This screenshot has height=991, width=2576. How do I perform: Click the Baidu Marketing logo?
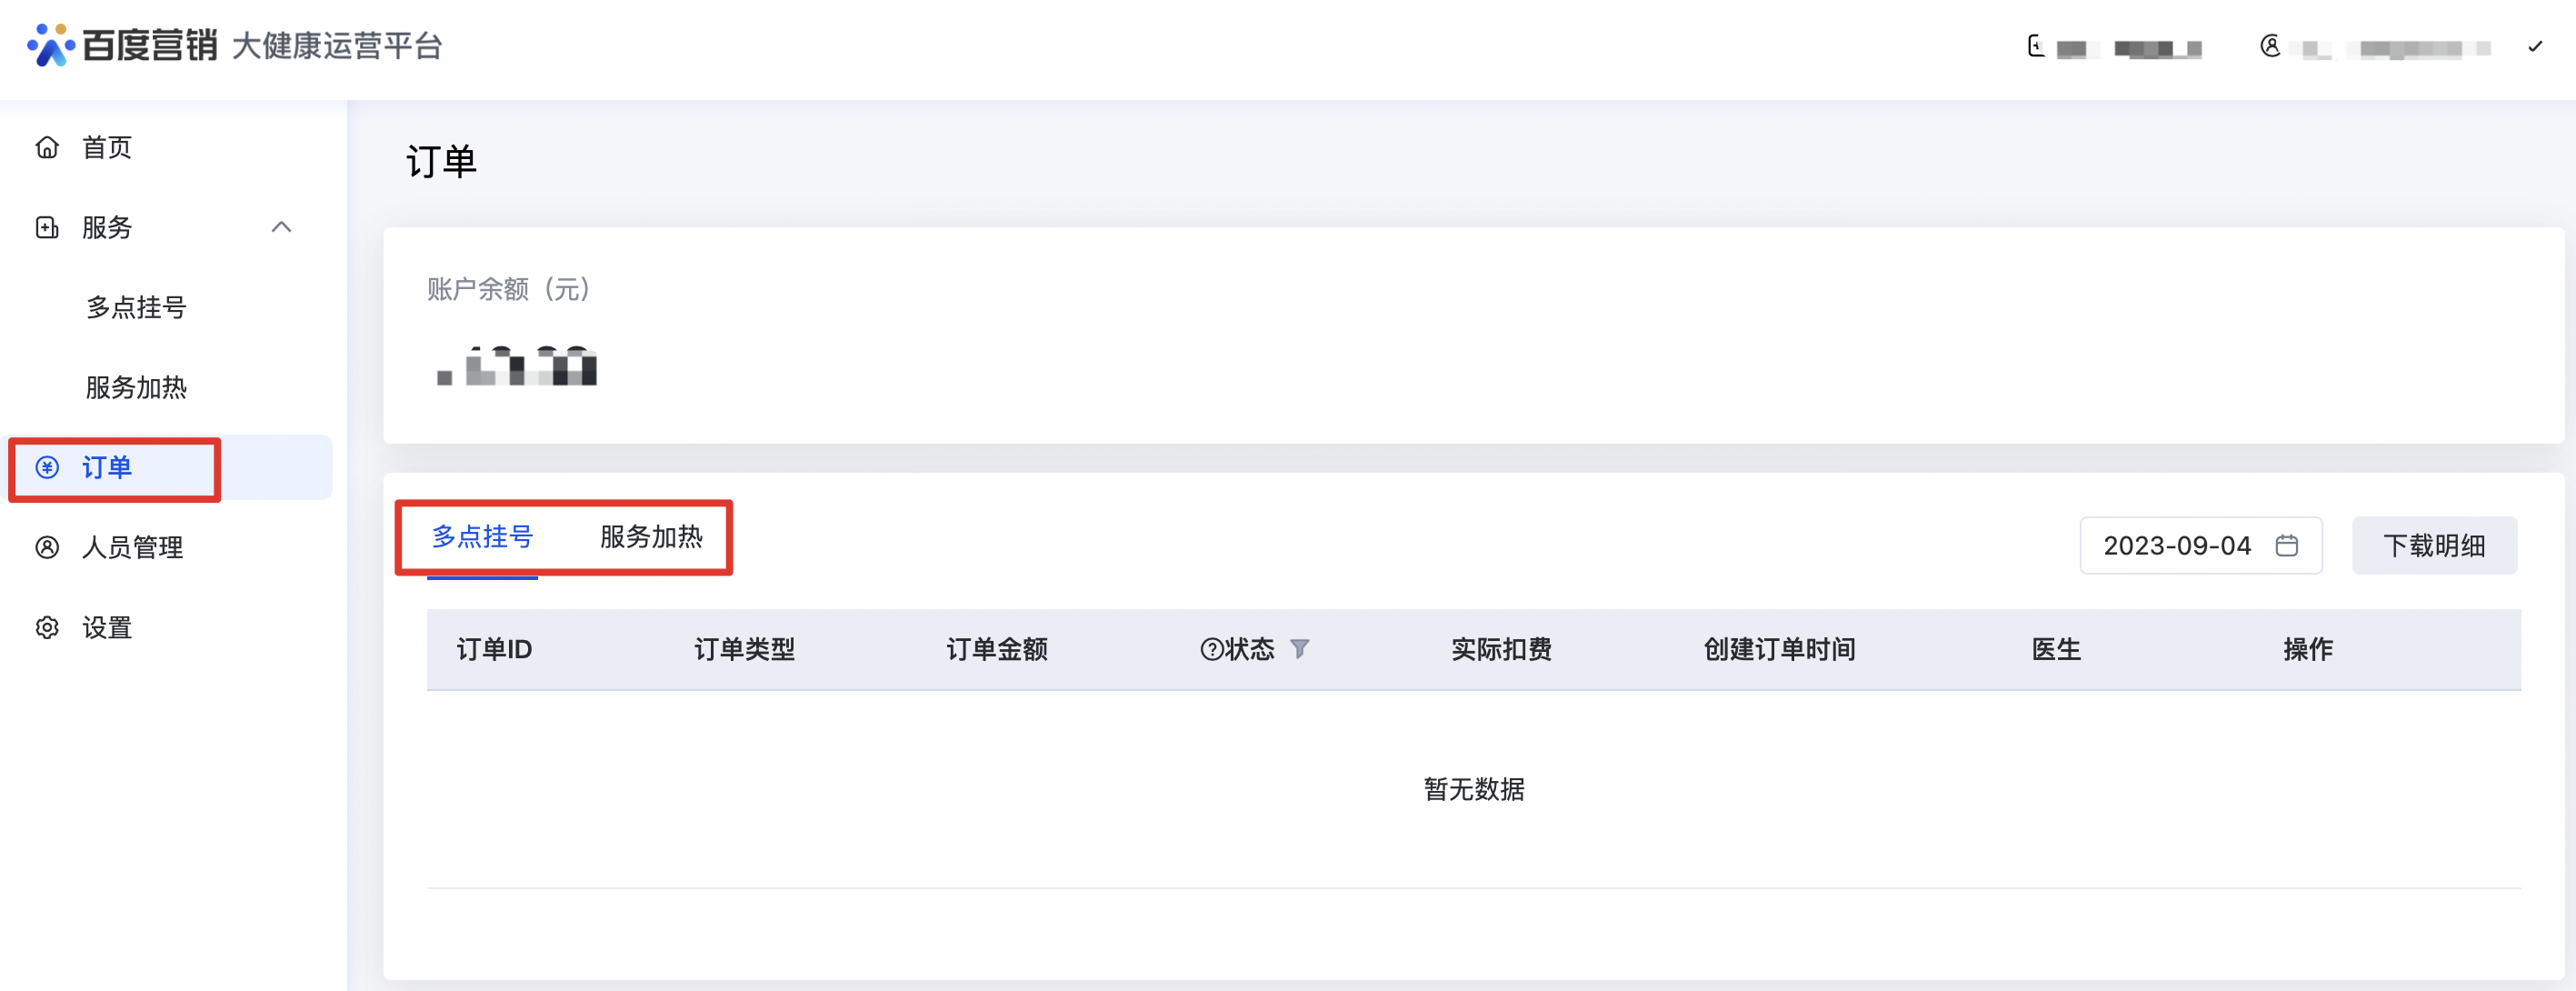click(x=122, y=45)
